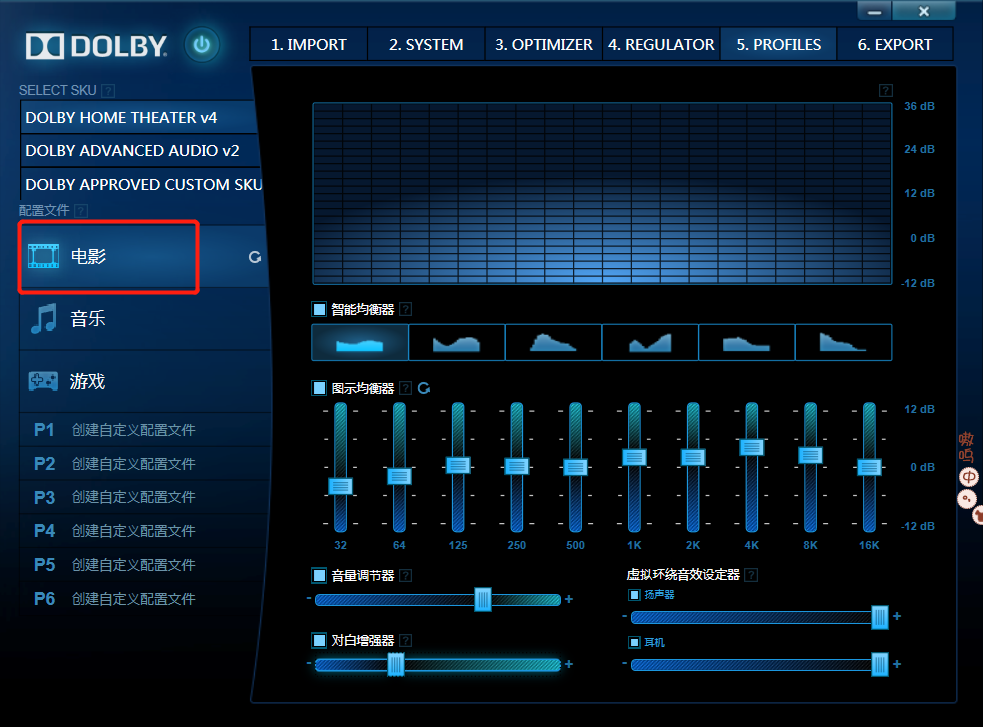Click the help icon above the spectrum display
This screenshot has width=983, height=727.
pyautogui.click(x=885, y=90)
